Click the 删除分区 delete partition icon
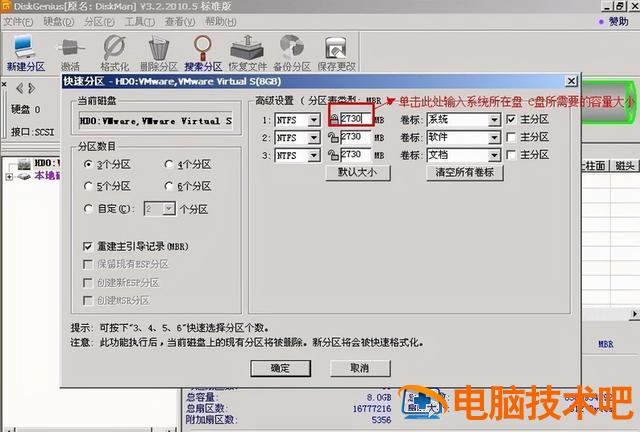Screen dimensions: 640x432 pos(158,50)
